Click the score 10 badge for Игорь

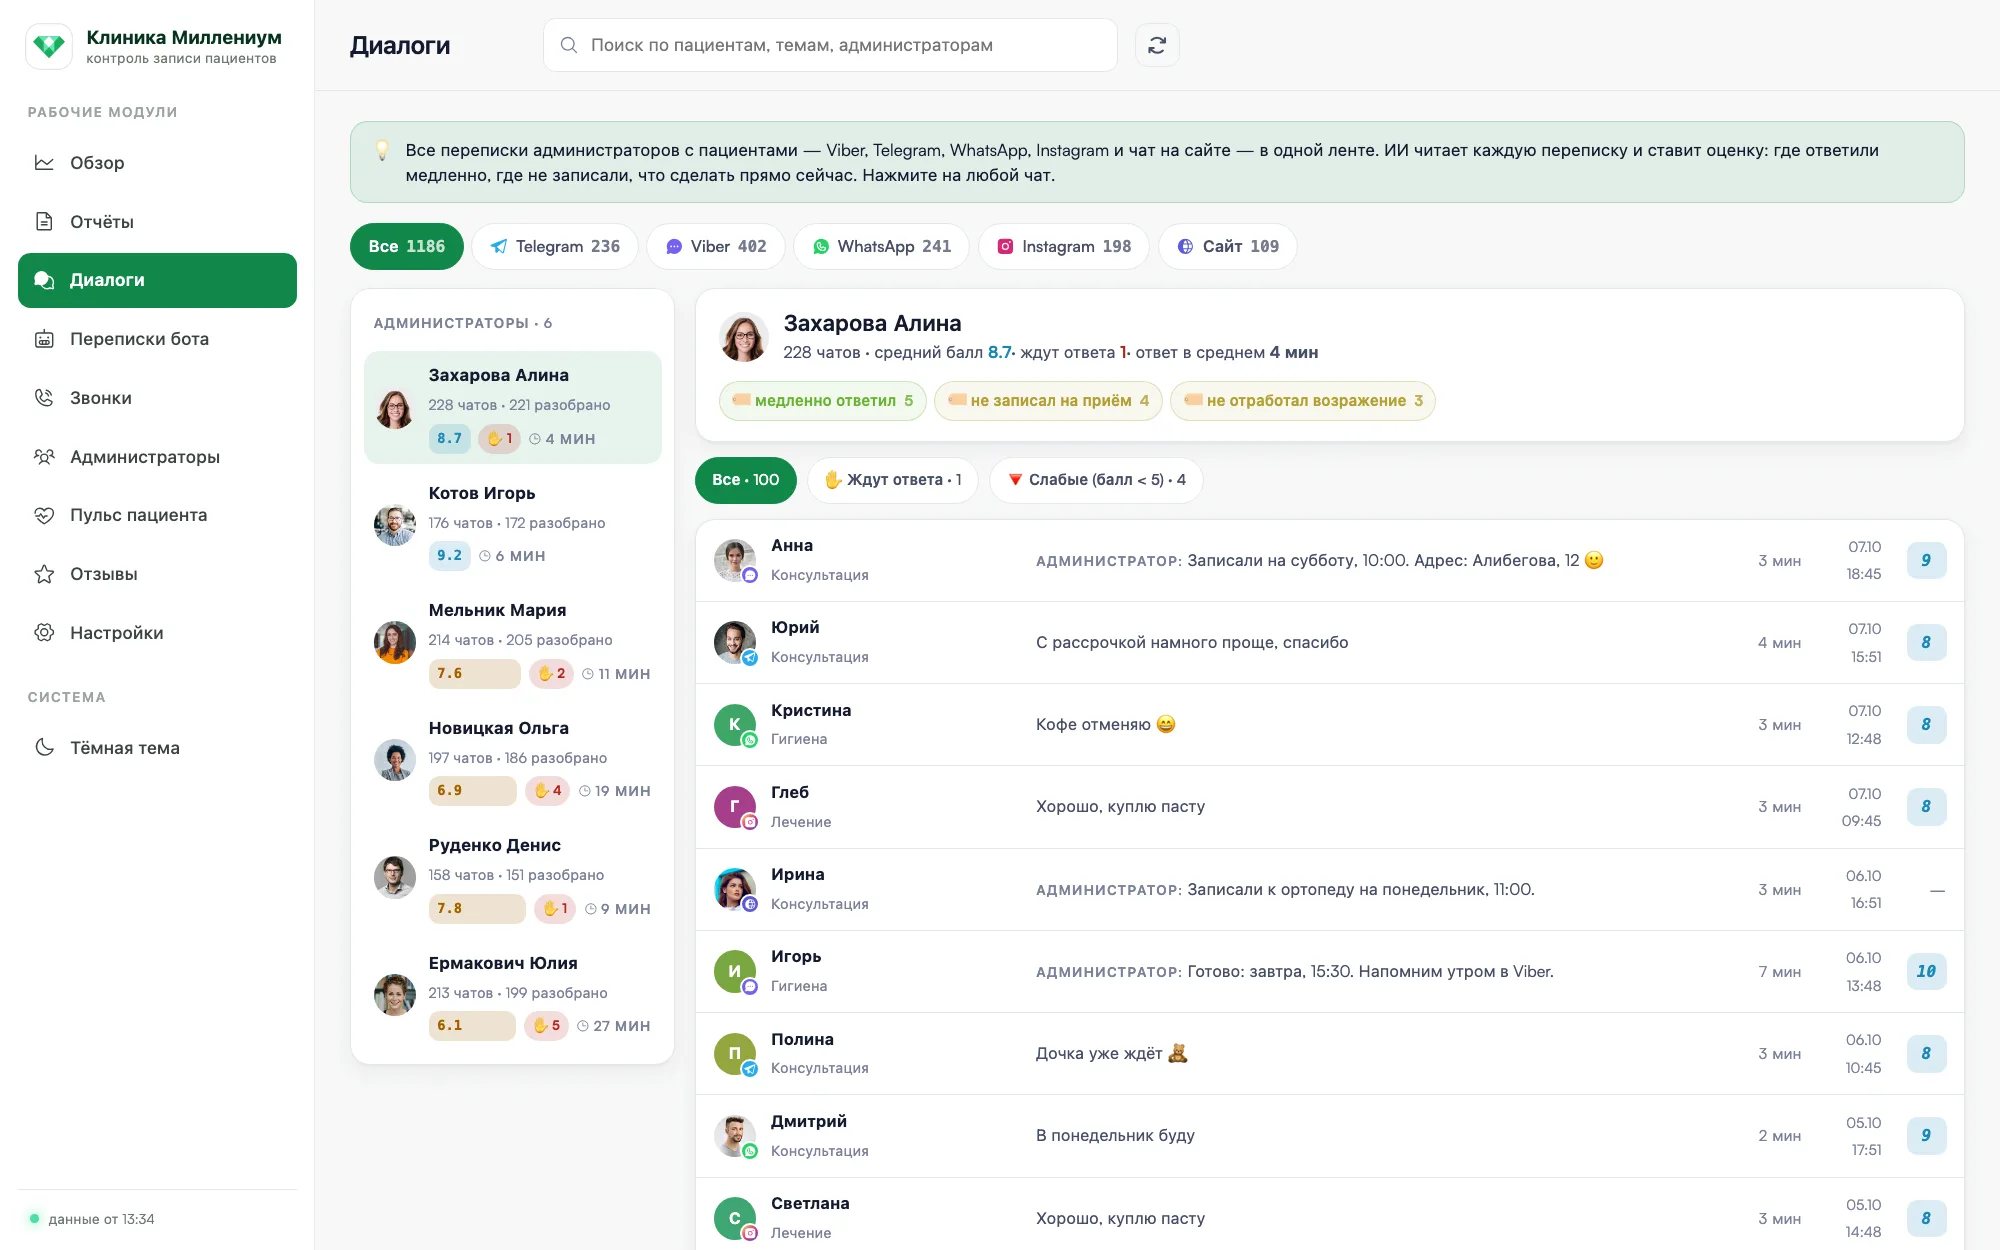click(1926, 971)
